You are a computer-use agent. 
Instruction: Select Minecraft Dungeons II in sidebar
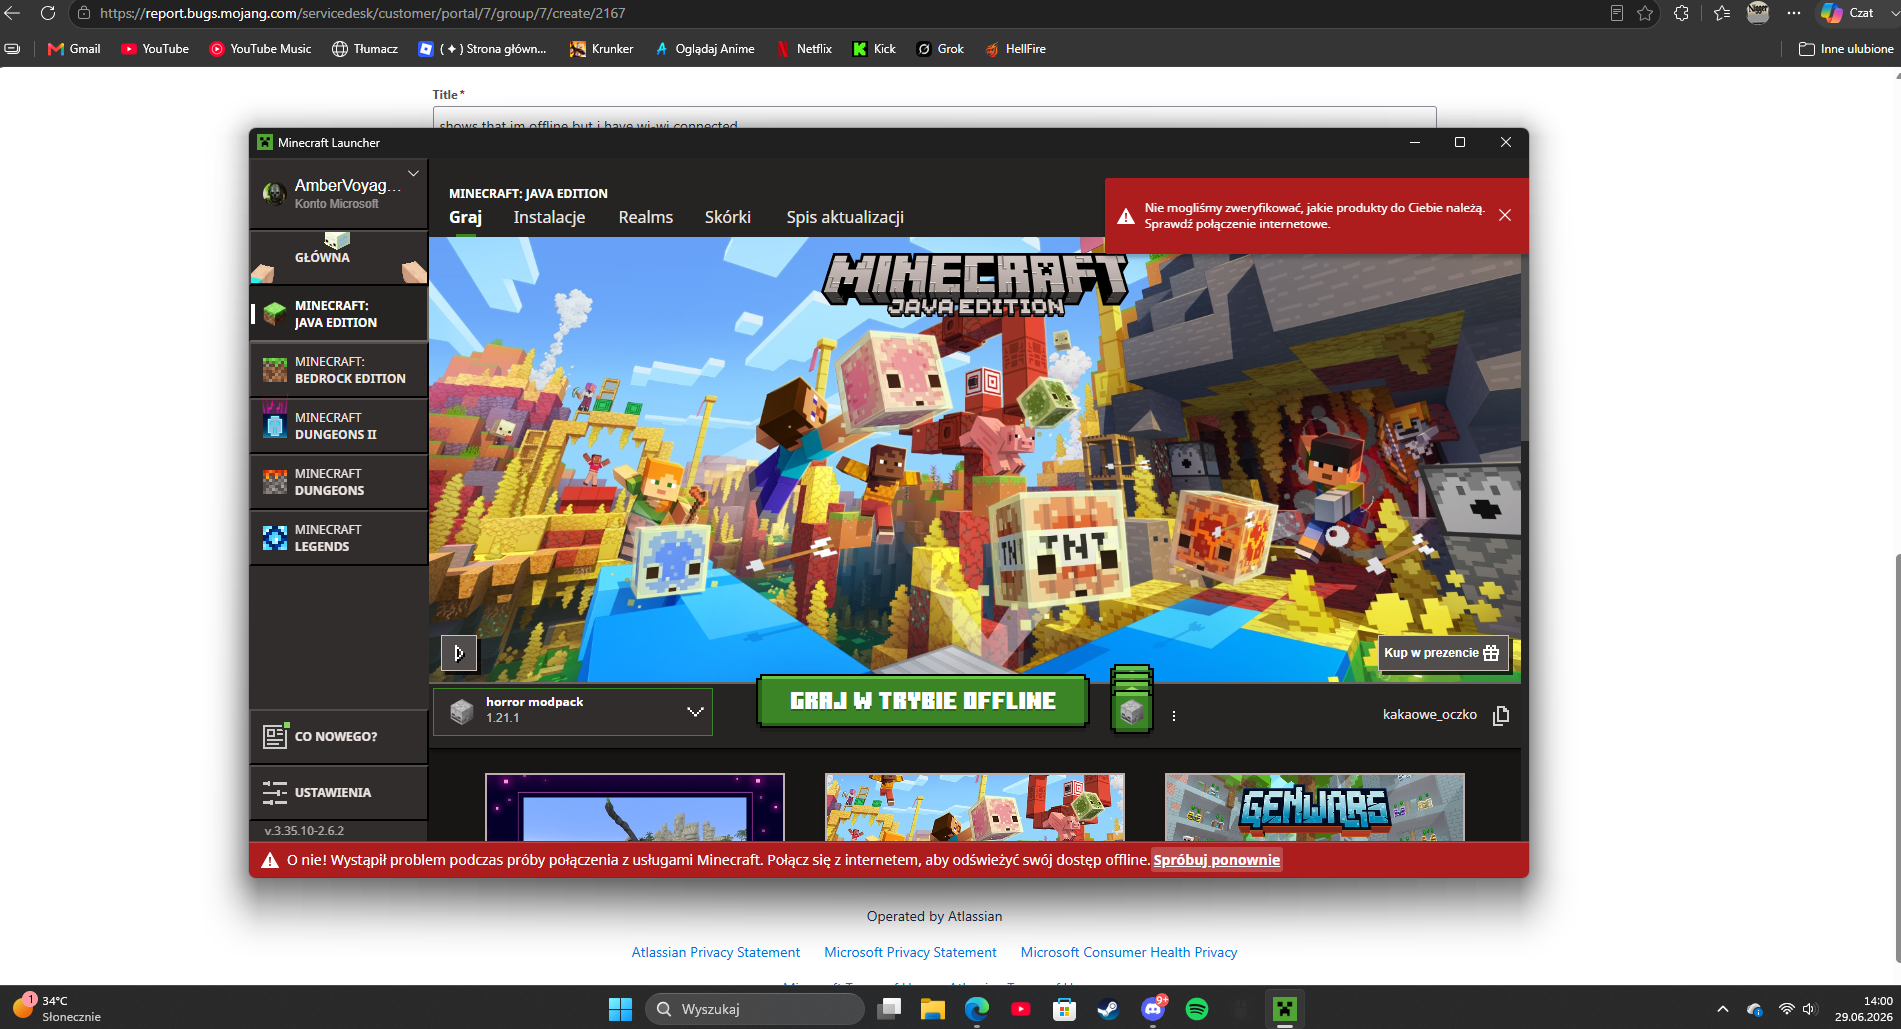[339, 426]
